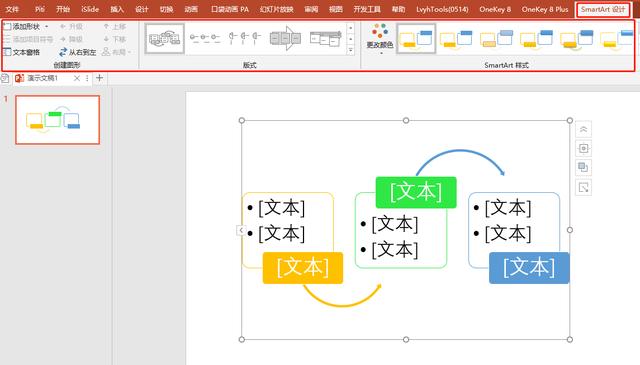Open the 文件 File menu
The width and height of the screenshot is (640, 365).
(x=12, y=9)
